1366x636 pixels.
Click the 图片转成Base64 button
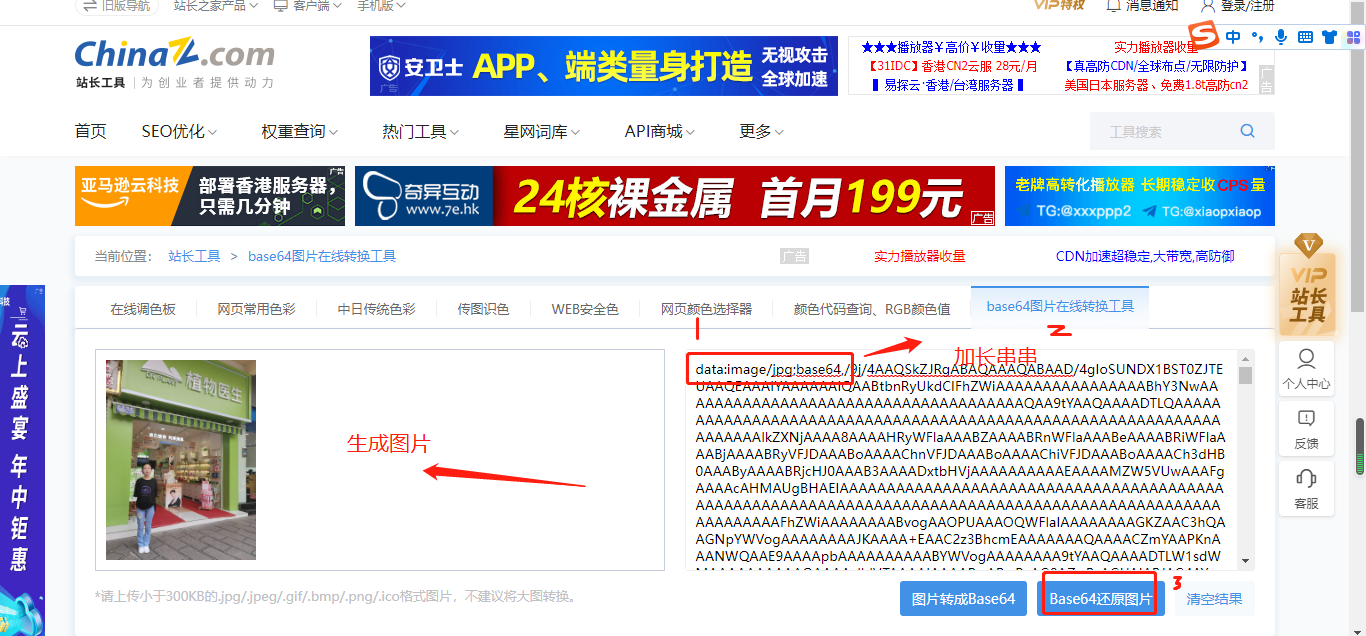tap(964, 599)
